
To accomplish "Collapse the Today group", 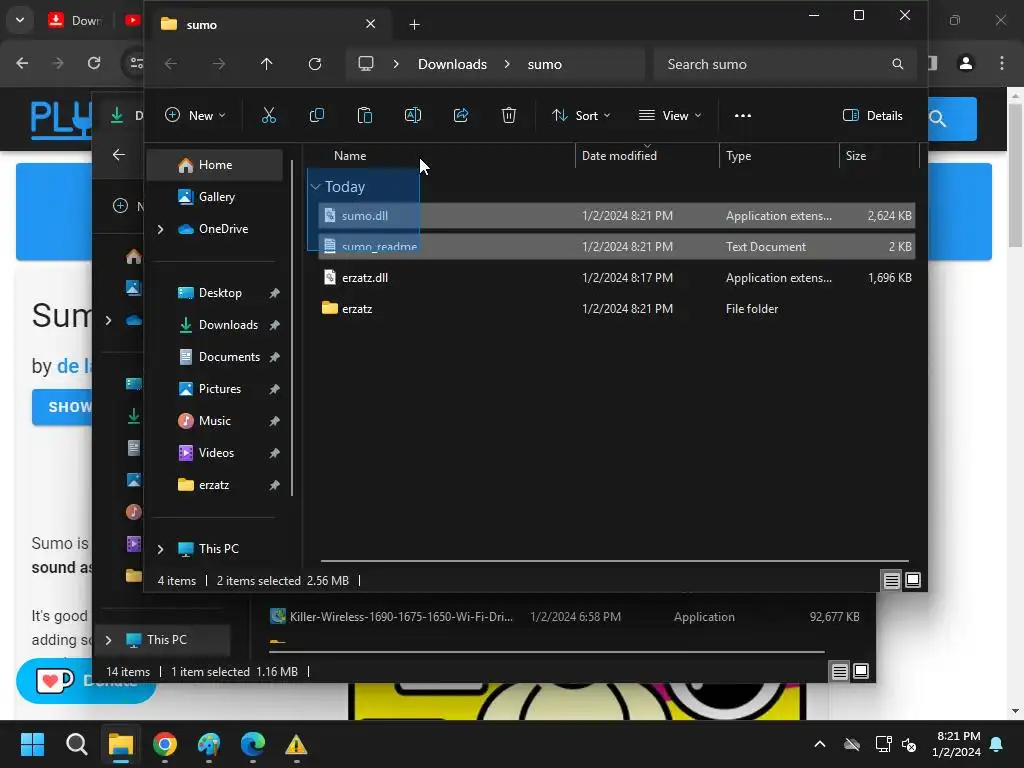I will click(315, 187).
